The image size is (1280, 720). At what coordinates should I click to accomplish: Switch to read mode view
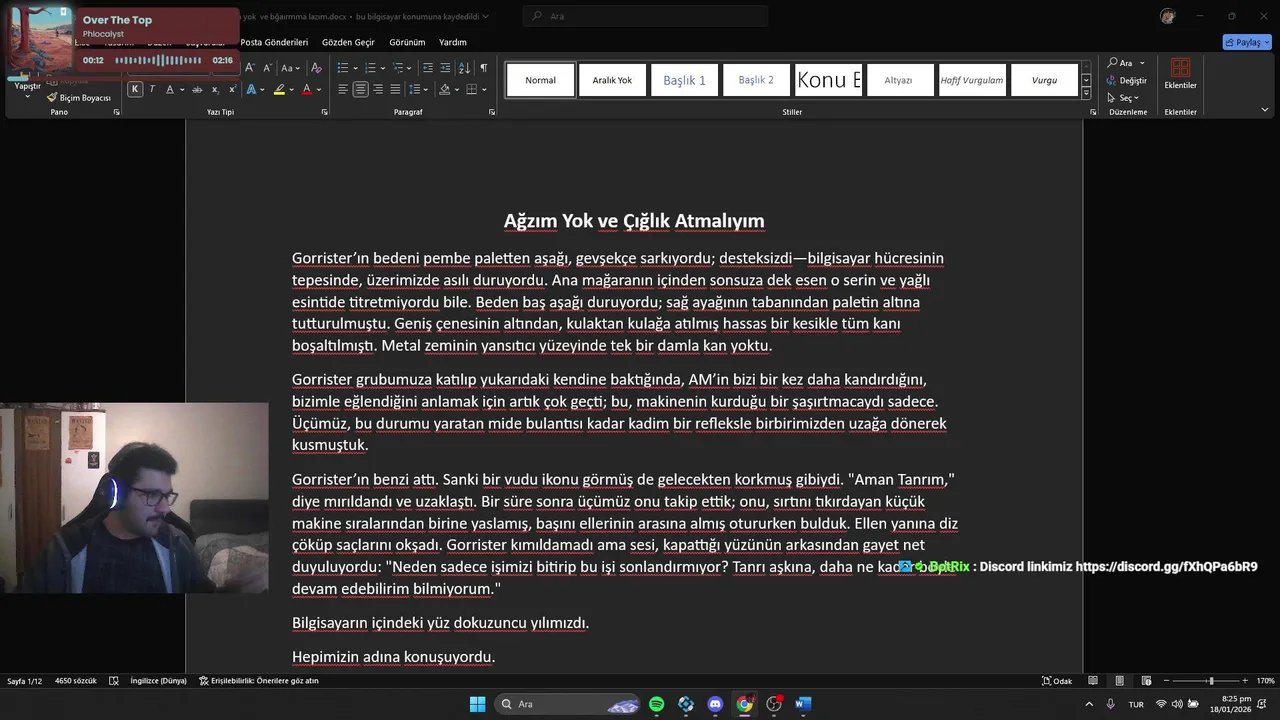click(x=1093, y=681)
